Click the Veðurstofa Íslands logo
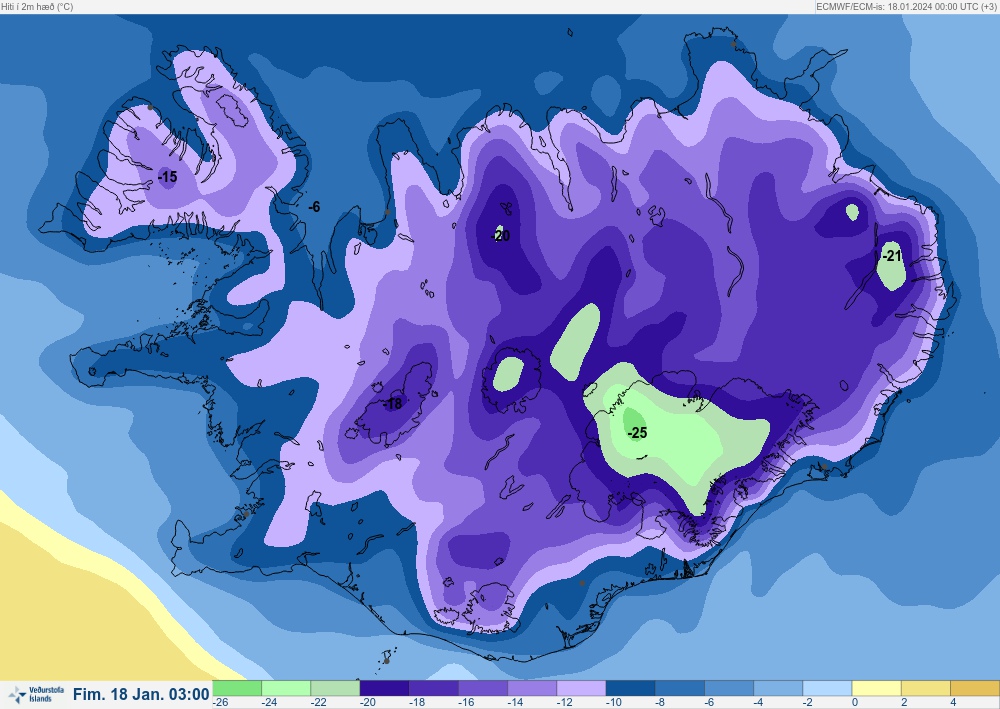The image size is (1000, 709). pos(37,694)
